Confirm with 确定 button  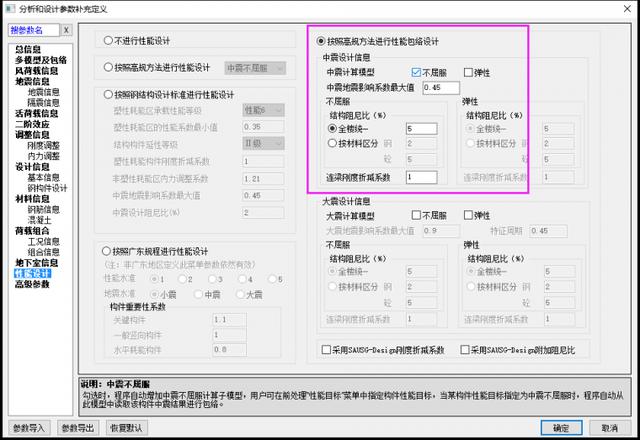tap(561, 428)
